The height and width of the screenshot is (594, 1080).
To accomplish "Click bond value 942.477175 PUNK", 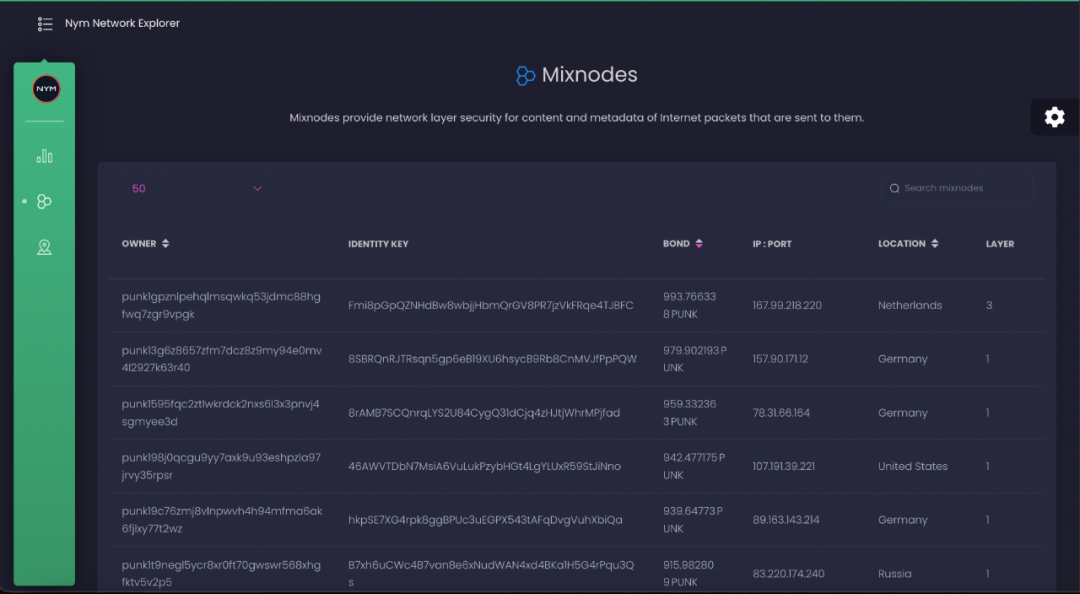I will (694, 467).
